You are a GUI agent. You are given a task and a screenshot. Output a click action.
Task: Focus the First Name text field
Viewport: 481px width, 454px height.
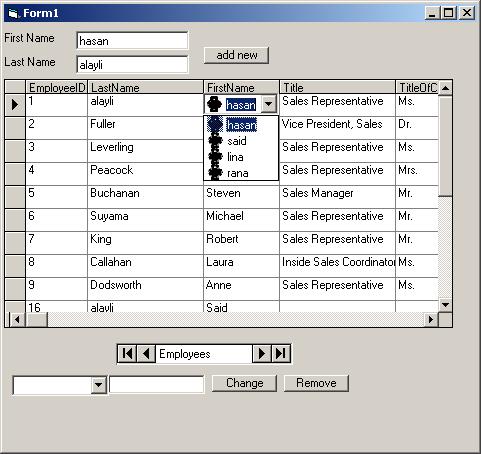click(x=132, y=41)
